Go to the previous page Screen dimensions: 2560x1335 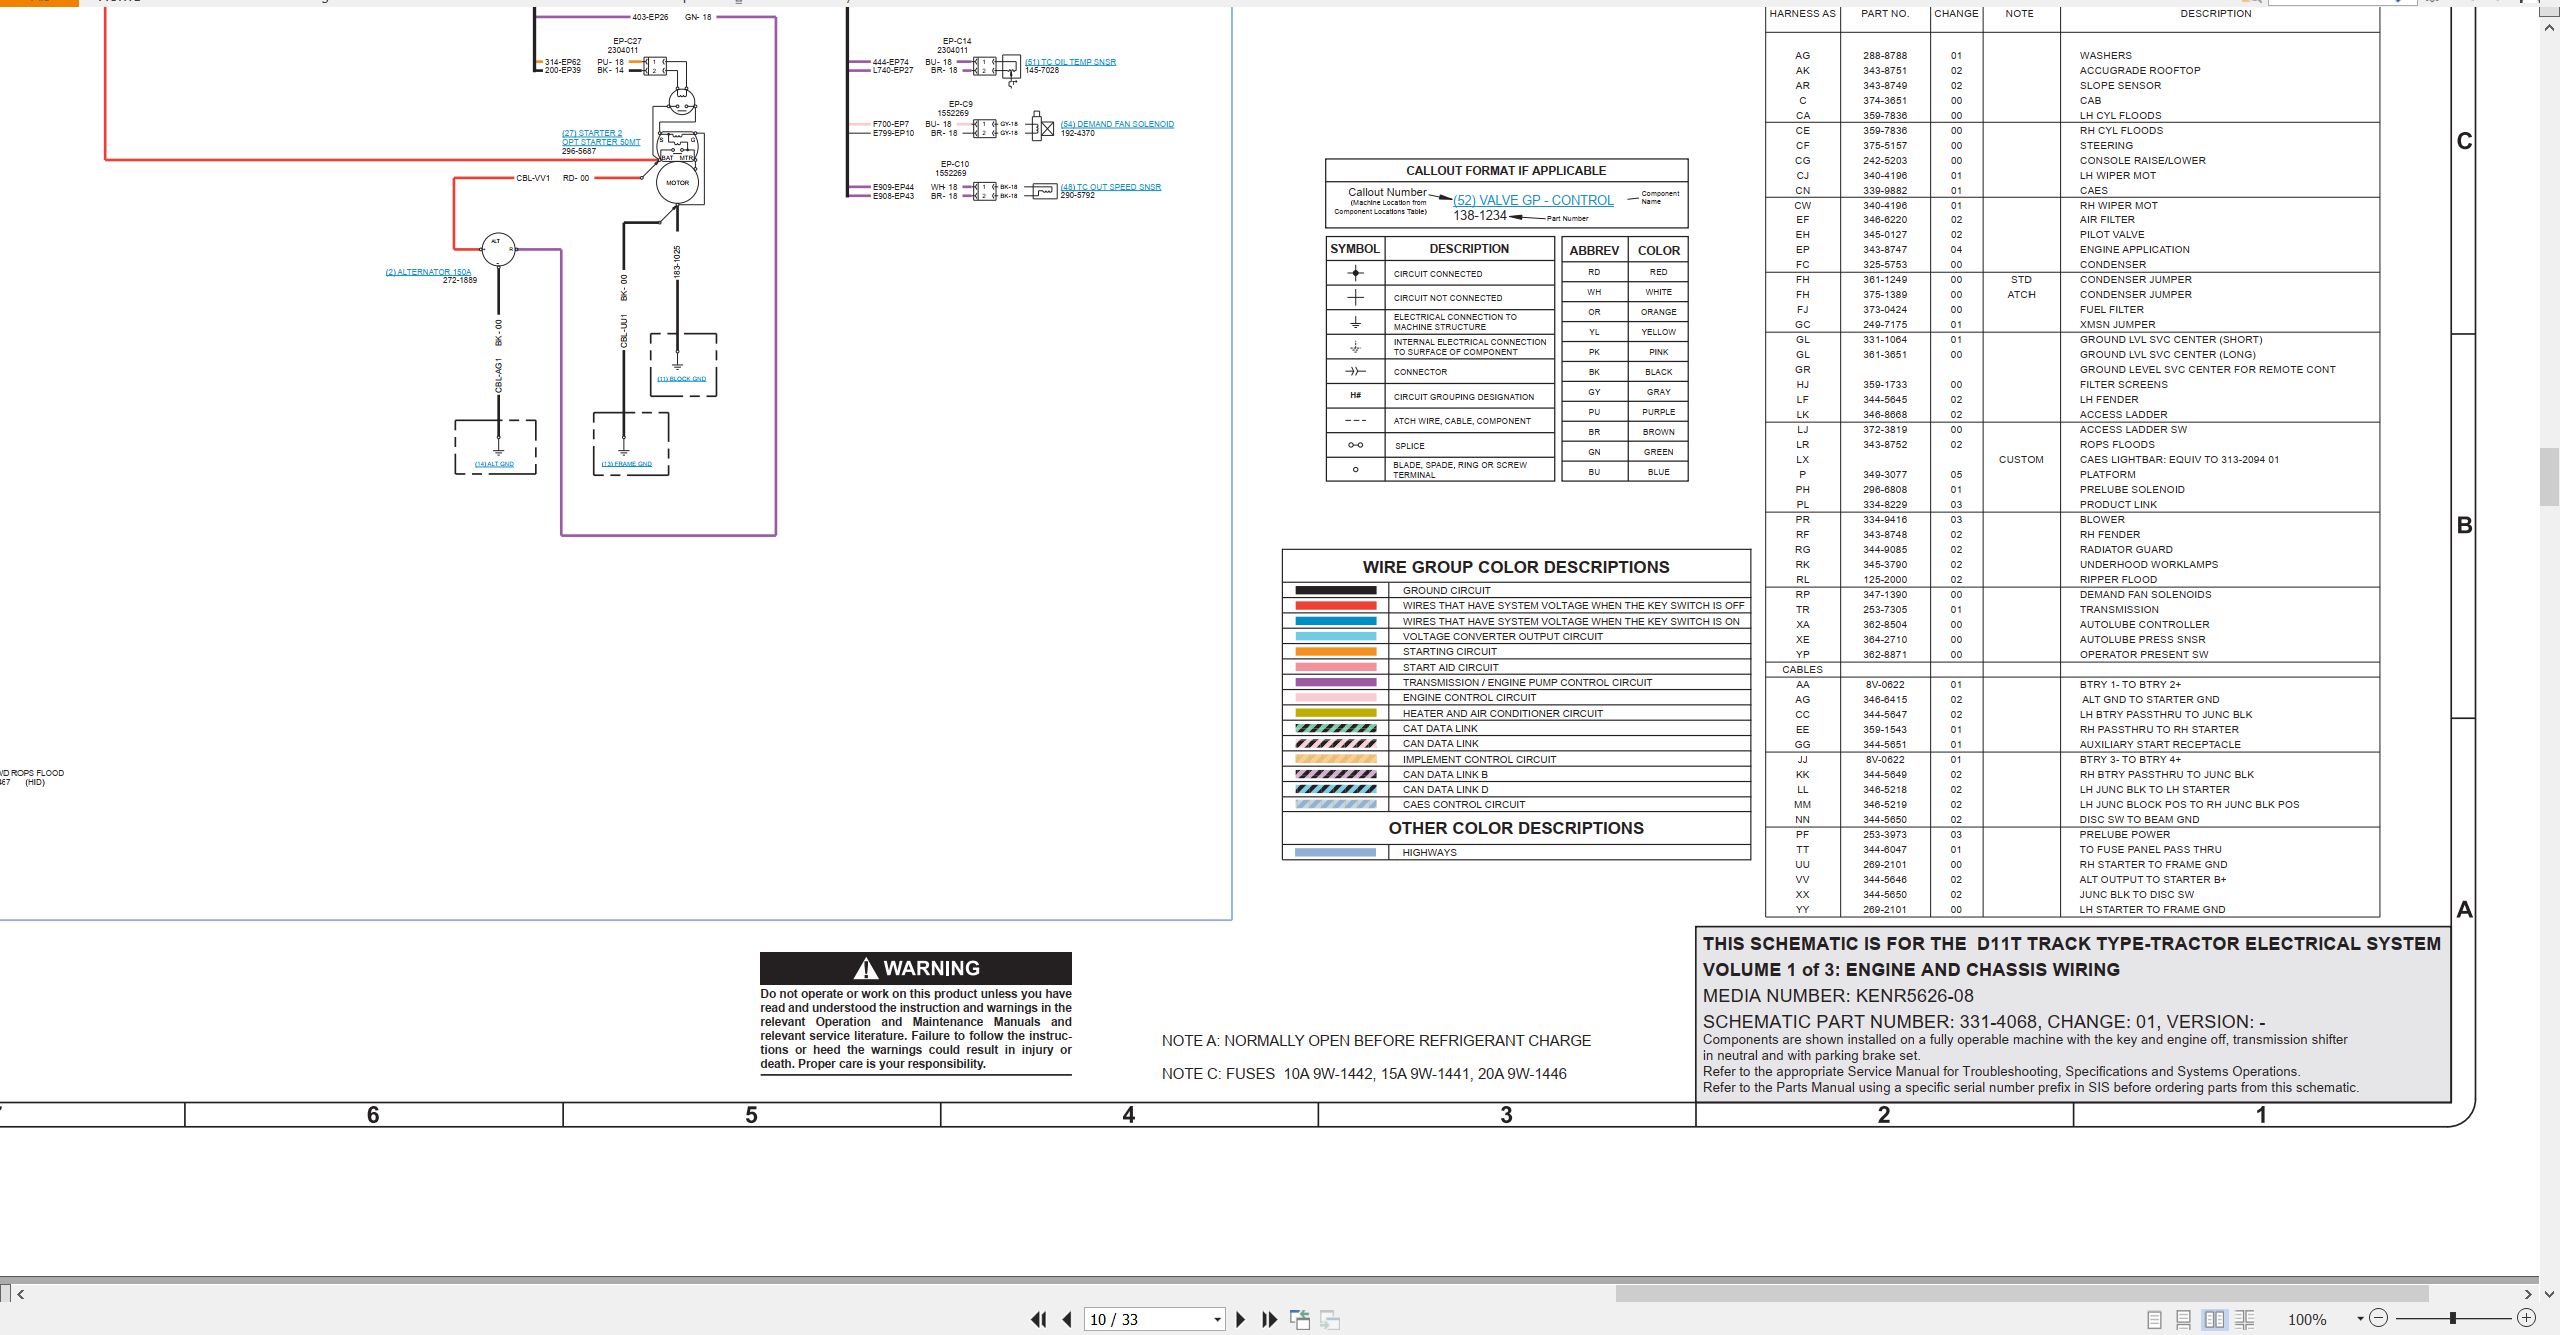[x=1067, y=1319]
